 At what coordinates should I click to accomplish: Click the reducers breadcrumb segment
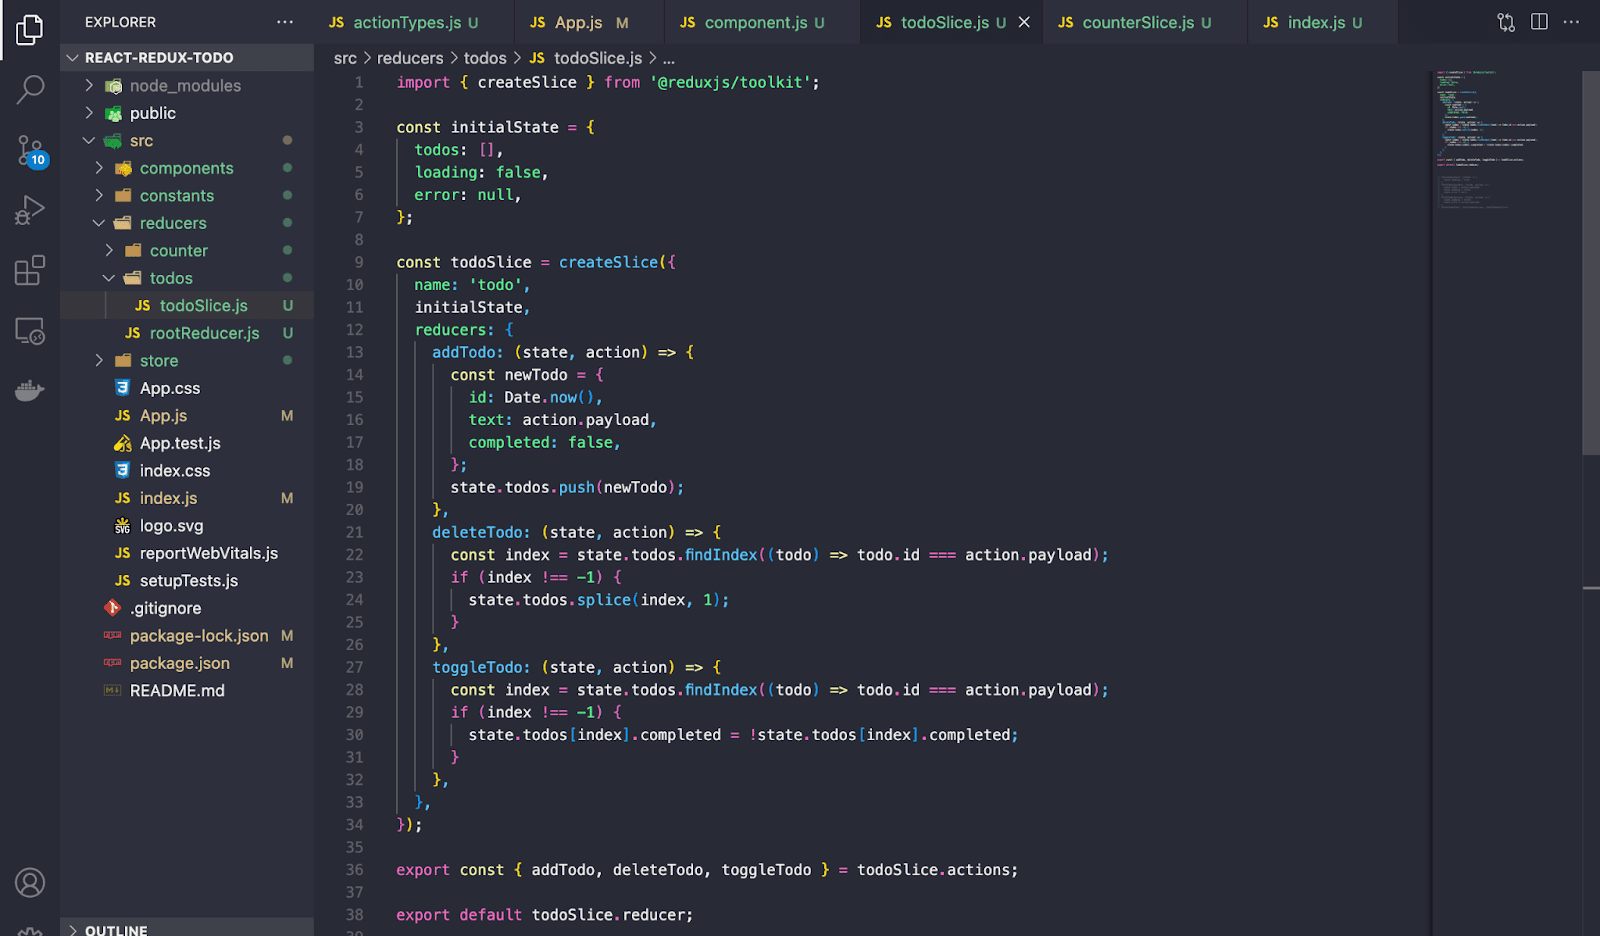tap(410, 58)
